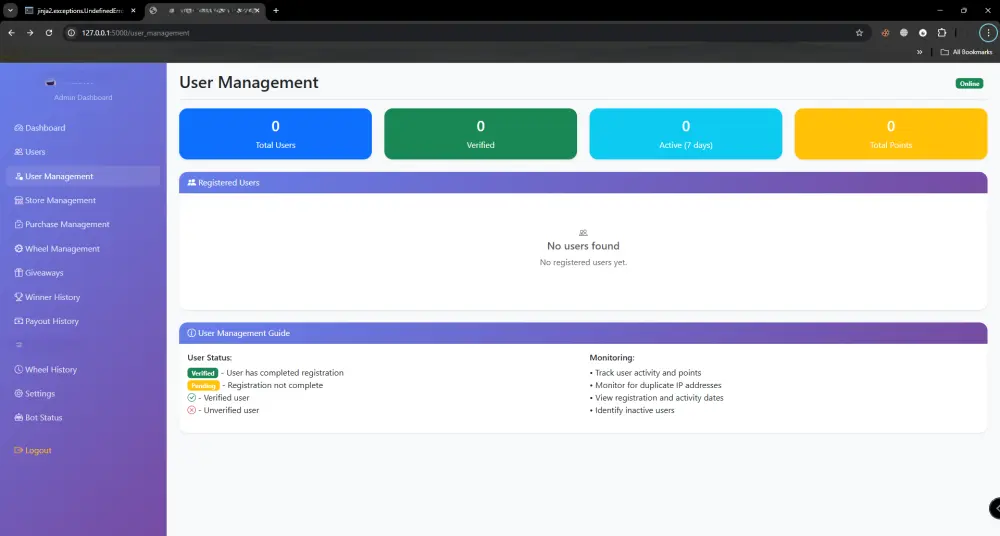Open the Extensions puzzle-piece menu
This screenshot has width=1000, height=536.
pyautogui.click(x=942, y=33)
